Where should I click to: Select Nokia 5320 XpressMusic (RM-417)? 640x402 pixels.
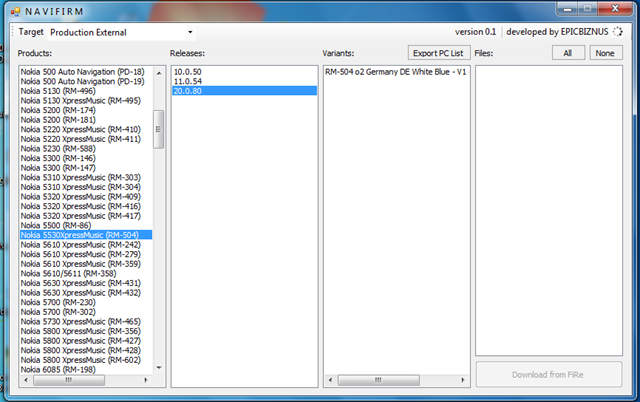tap(86, 215)
